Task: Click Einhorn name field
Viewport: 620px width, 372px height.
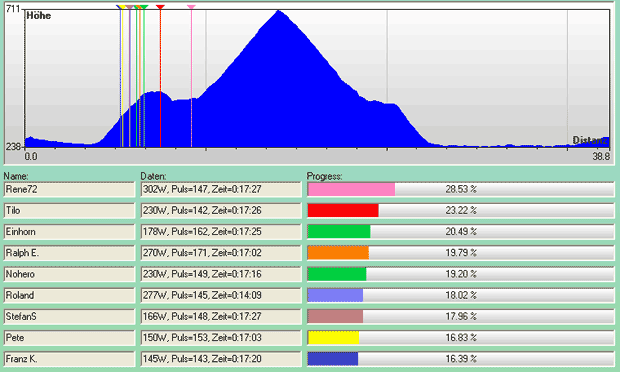Action: pyautogui.click(x=70, y=232)
